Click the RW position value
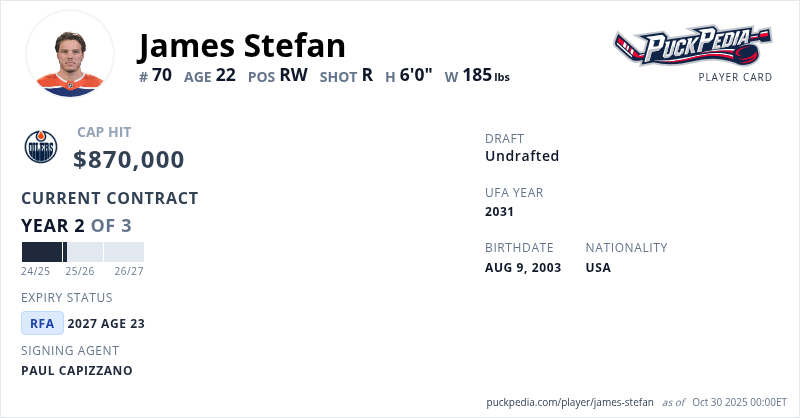Viewport: 800px width, 418px height. coord(293,75)
